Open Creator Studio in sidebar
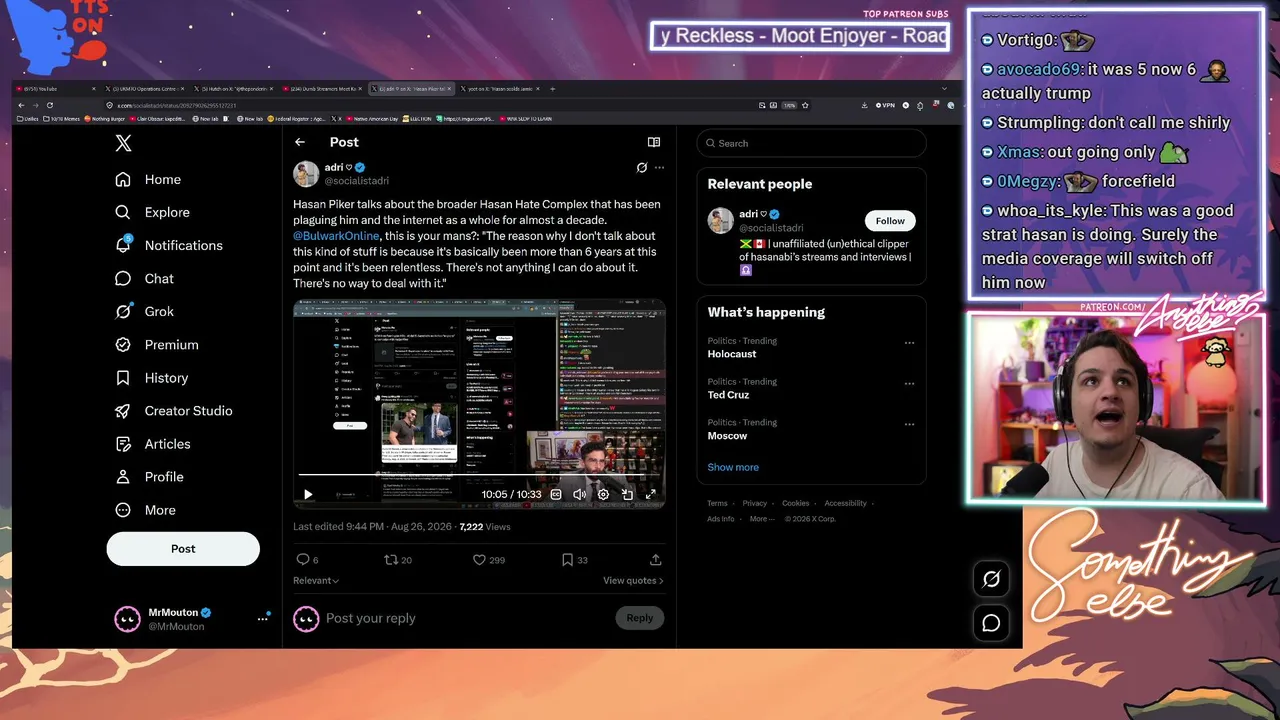The image size is (1280, 720). (173, 411)
